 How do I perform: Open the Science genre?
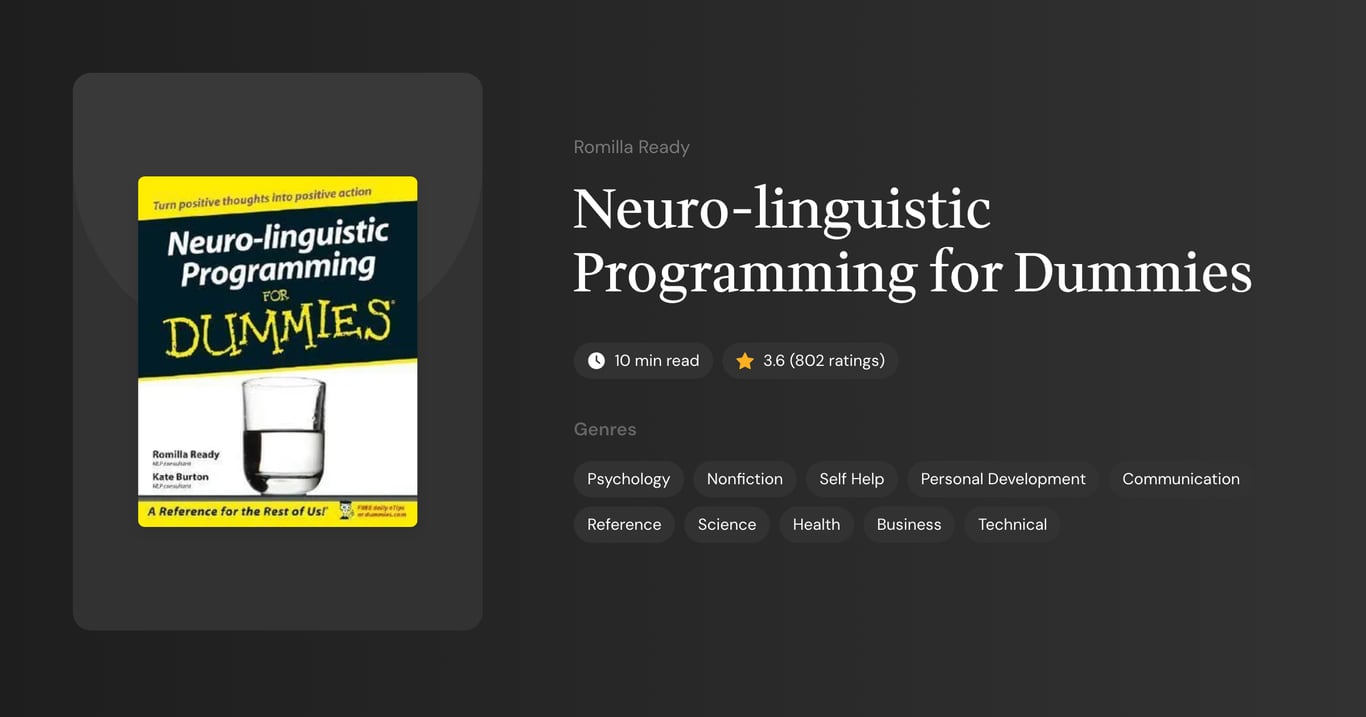coord(726,524)
